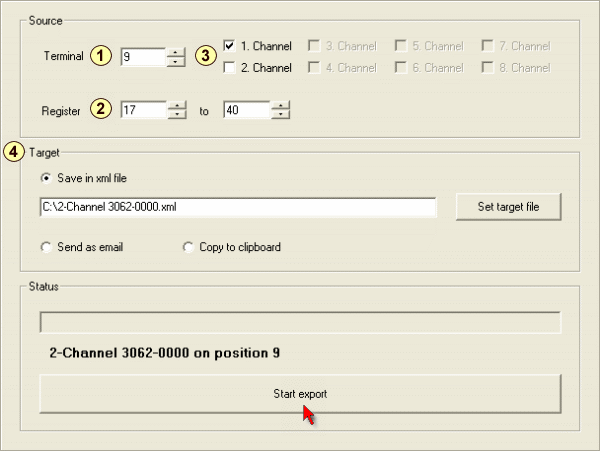600x451 pixels.
Task: Select the Save in xml file option
Action: pyautogui.click(x=46, y=178)
